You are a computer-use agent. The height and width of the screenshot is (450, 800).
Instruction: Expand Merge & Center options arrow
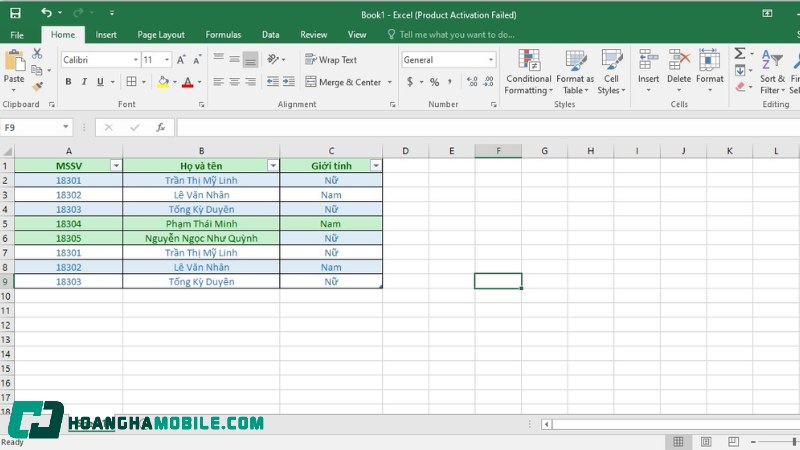click(x=390, y=82)
